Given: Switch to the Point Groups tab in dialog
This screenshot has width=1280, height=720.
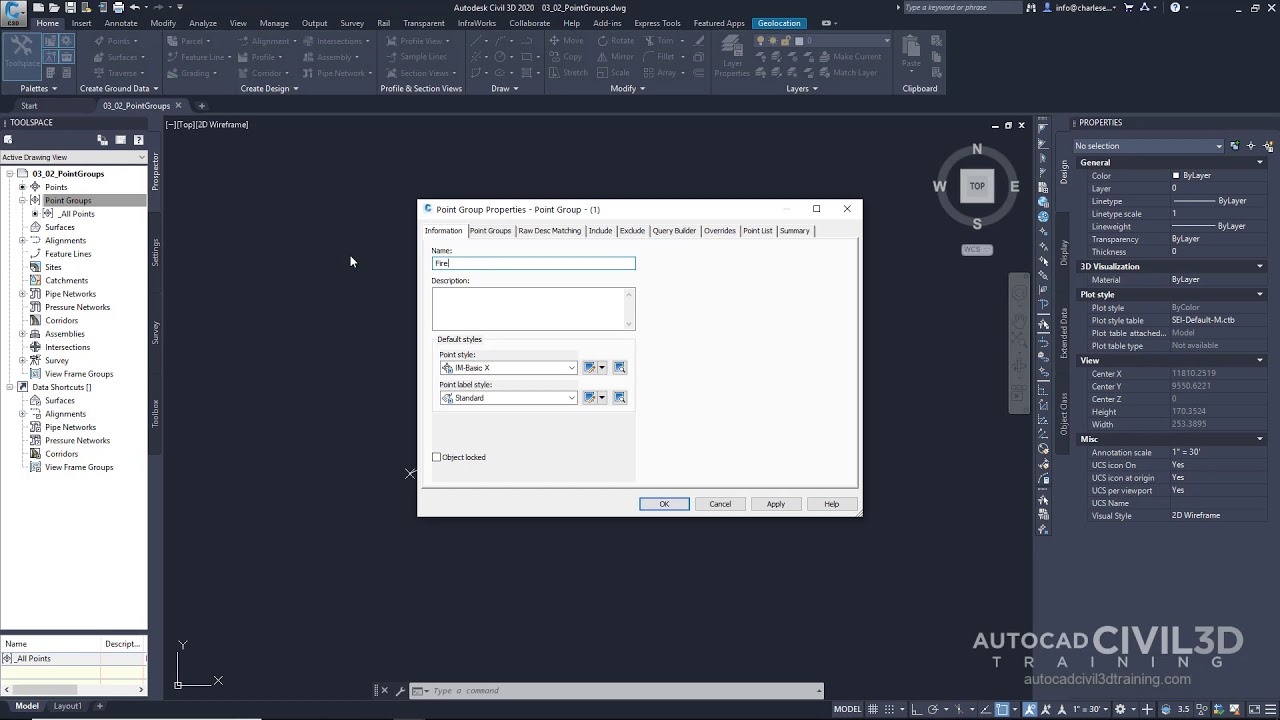Looking at the screenshot, I should 490,231.
